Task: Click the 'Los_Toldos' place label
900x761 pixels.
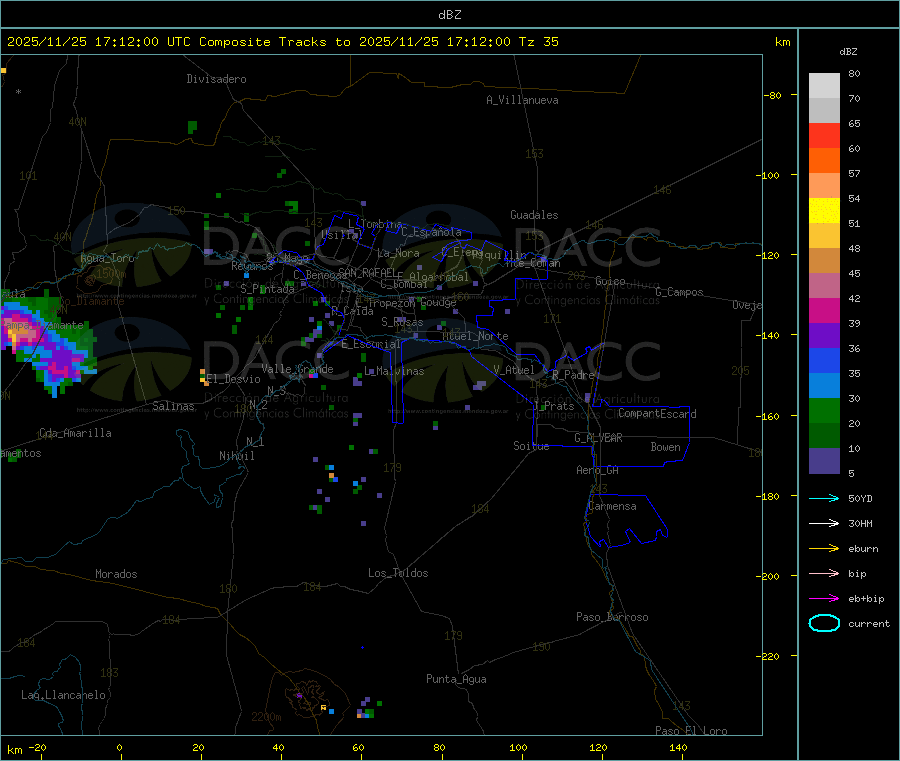Action: pyautogui.click(x=398, y=573)
